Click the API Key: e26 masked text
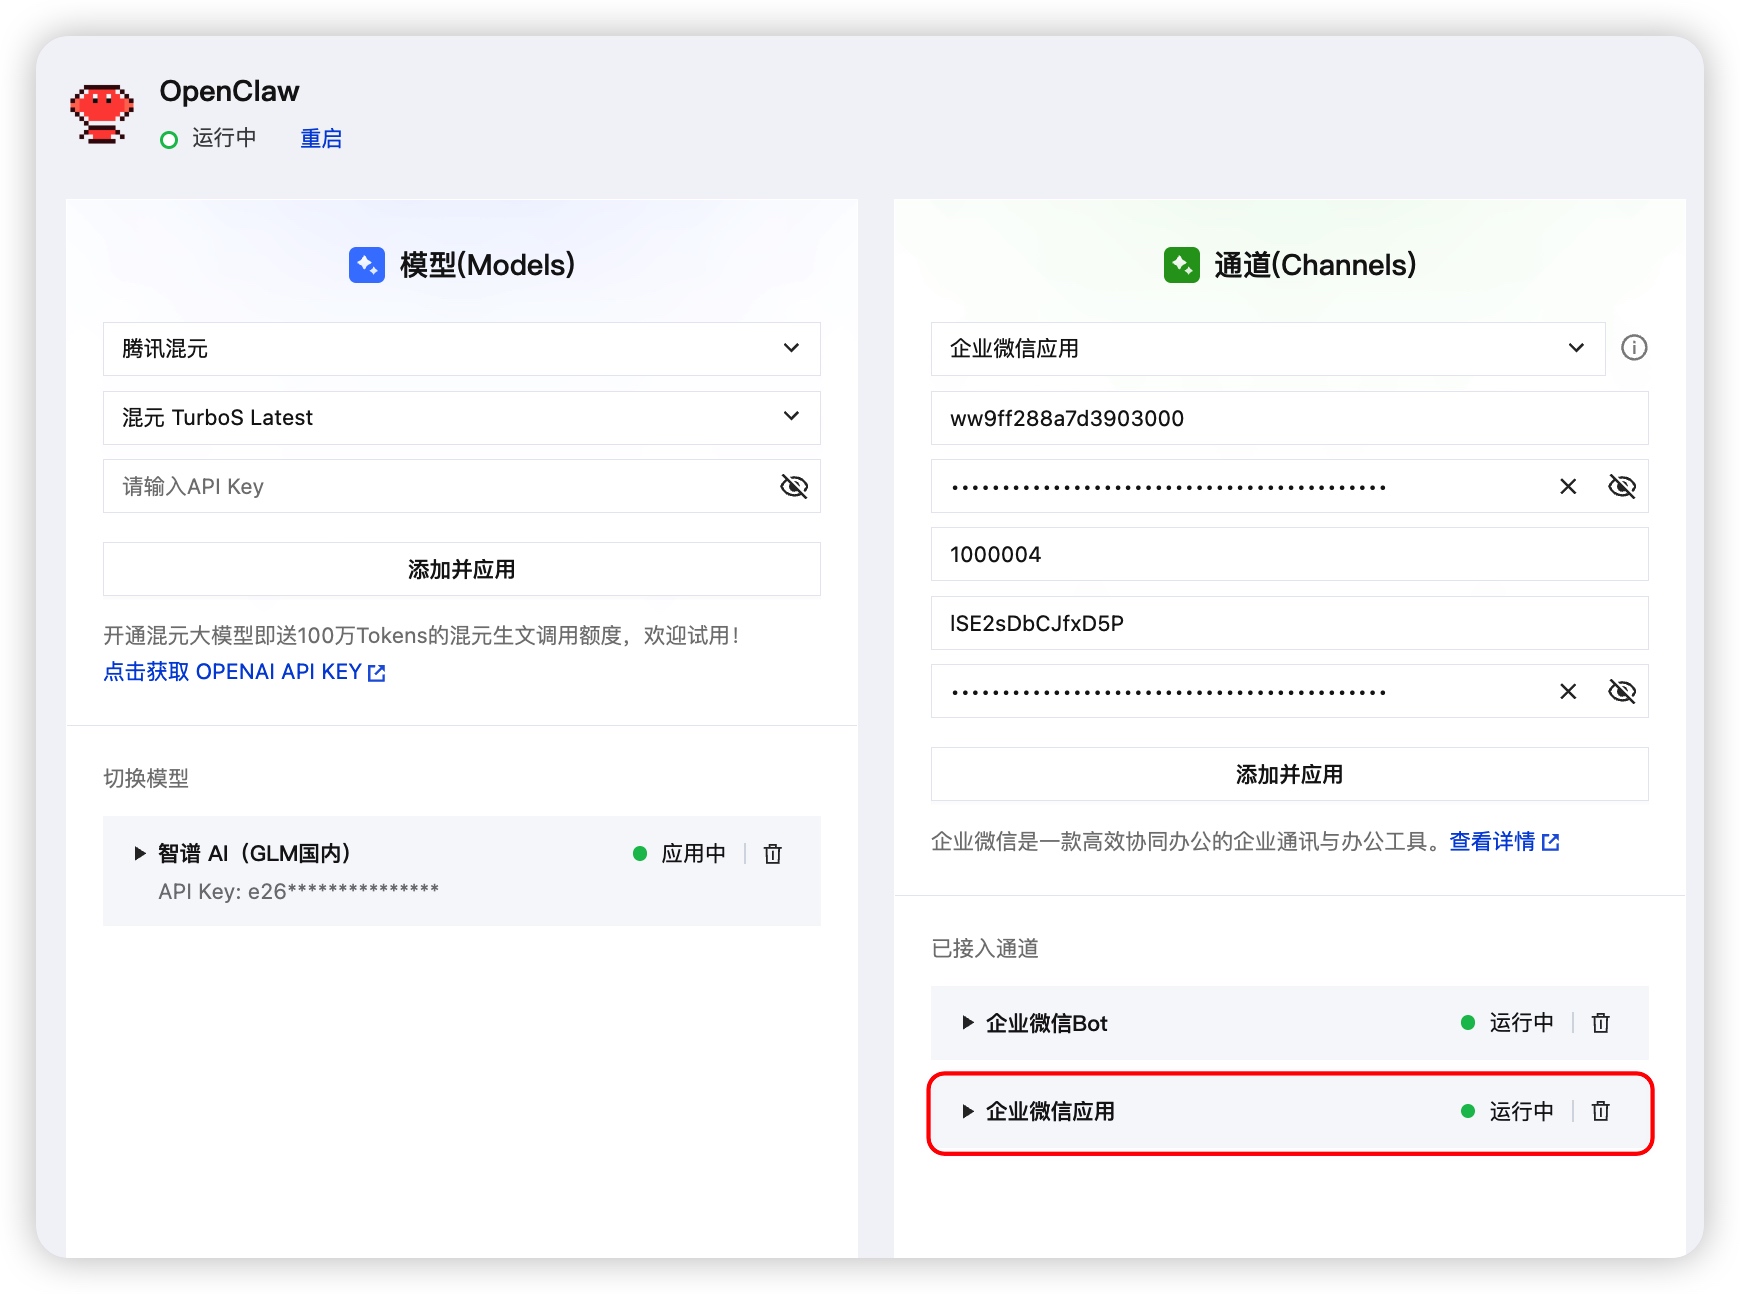Image resolution: width=1740 pixels, height=1294 pixels. [x=298, y=892]
